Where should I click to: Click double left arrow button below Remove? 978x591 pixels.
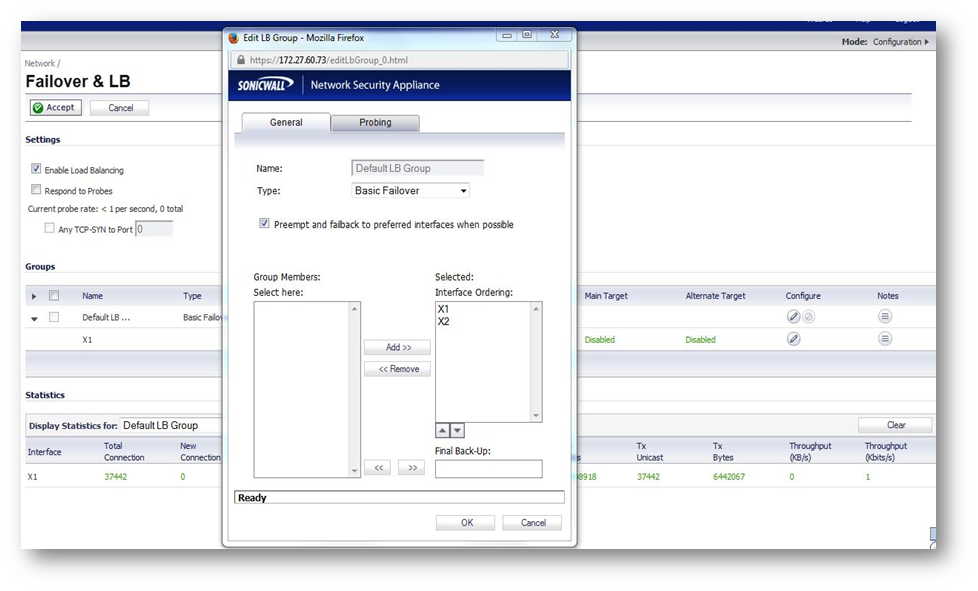(376, 468)
